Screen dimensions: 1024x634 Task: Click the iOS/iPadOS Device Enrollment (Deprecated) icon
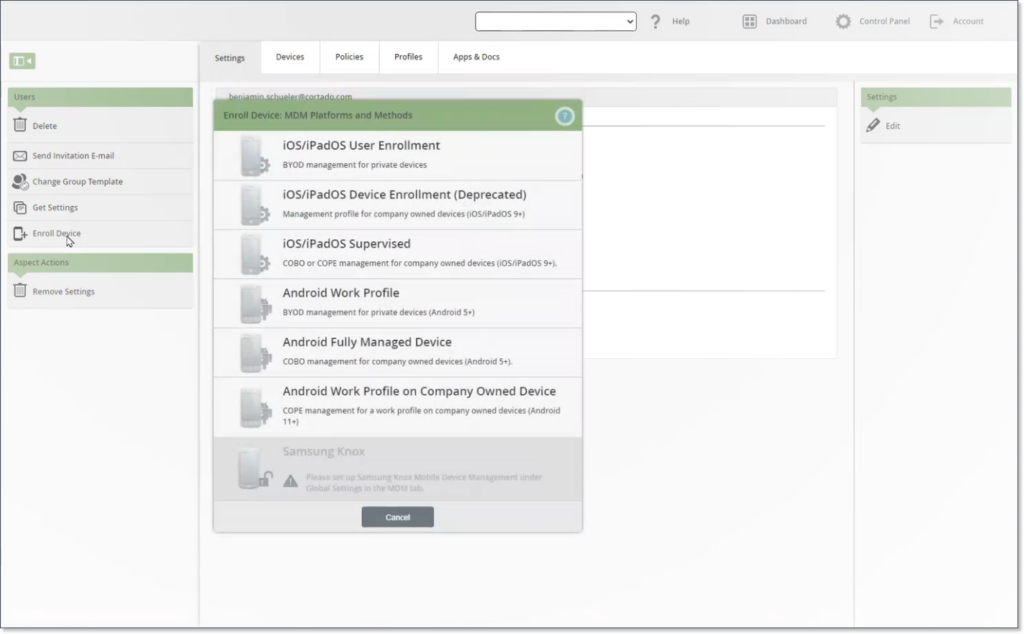click(x=254, y=205)
